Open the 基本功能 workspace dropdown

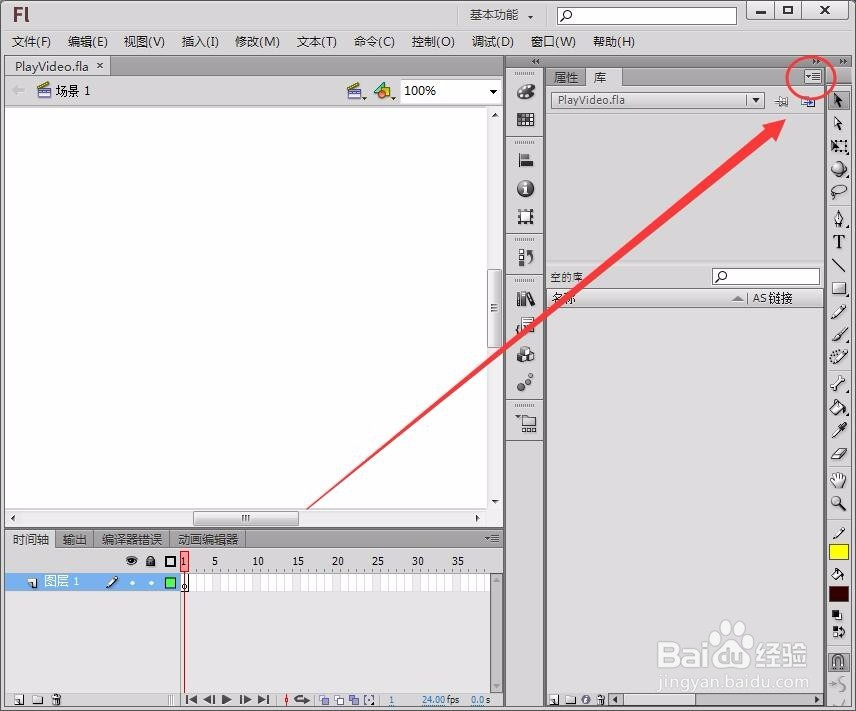click(501, 15)
